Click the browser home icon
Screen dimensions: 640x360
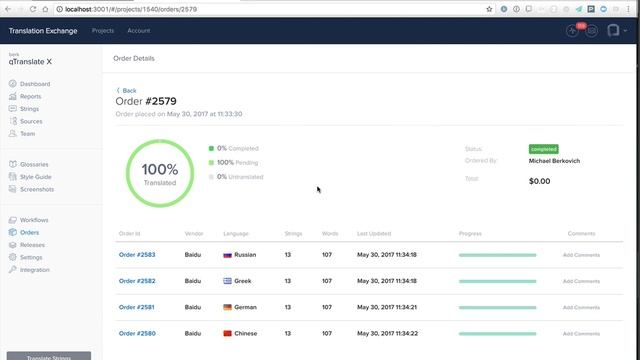pyautogui.click(x=45, y=9)
